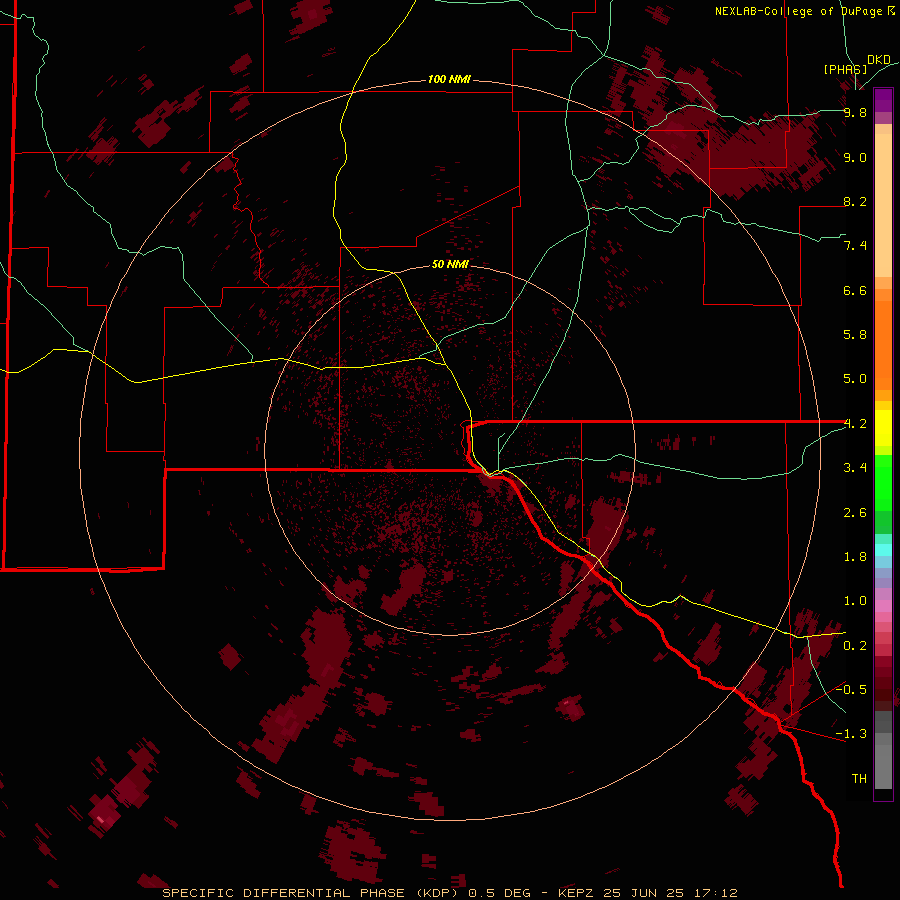Click the 5.8 scale value
Image resolution: width=900 pixels, height=900 pixels.
855,335
